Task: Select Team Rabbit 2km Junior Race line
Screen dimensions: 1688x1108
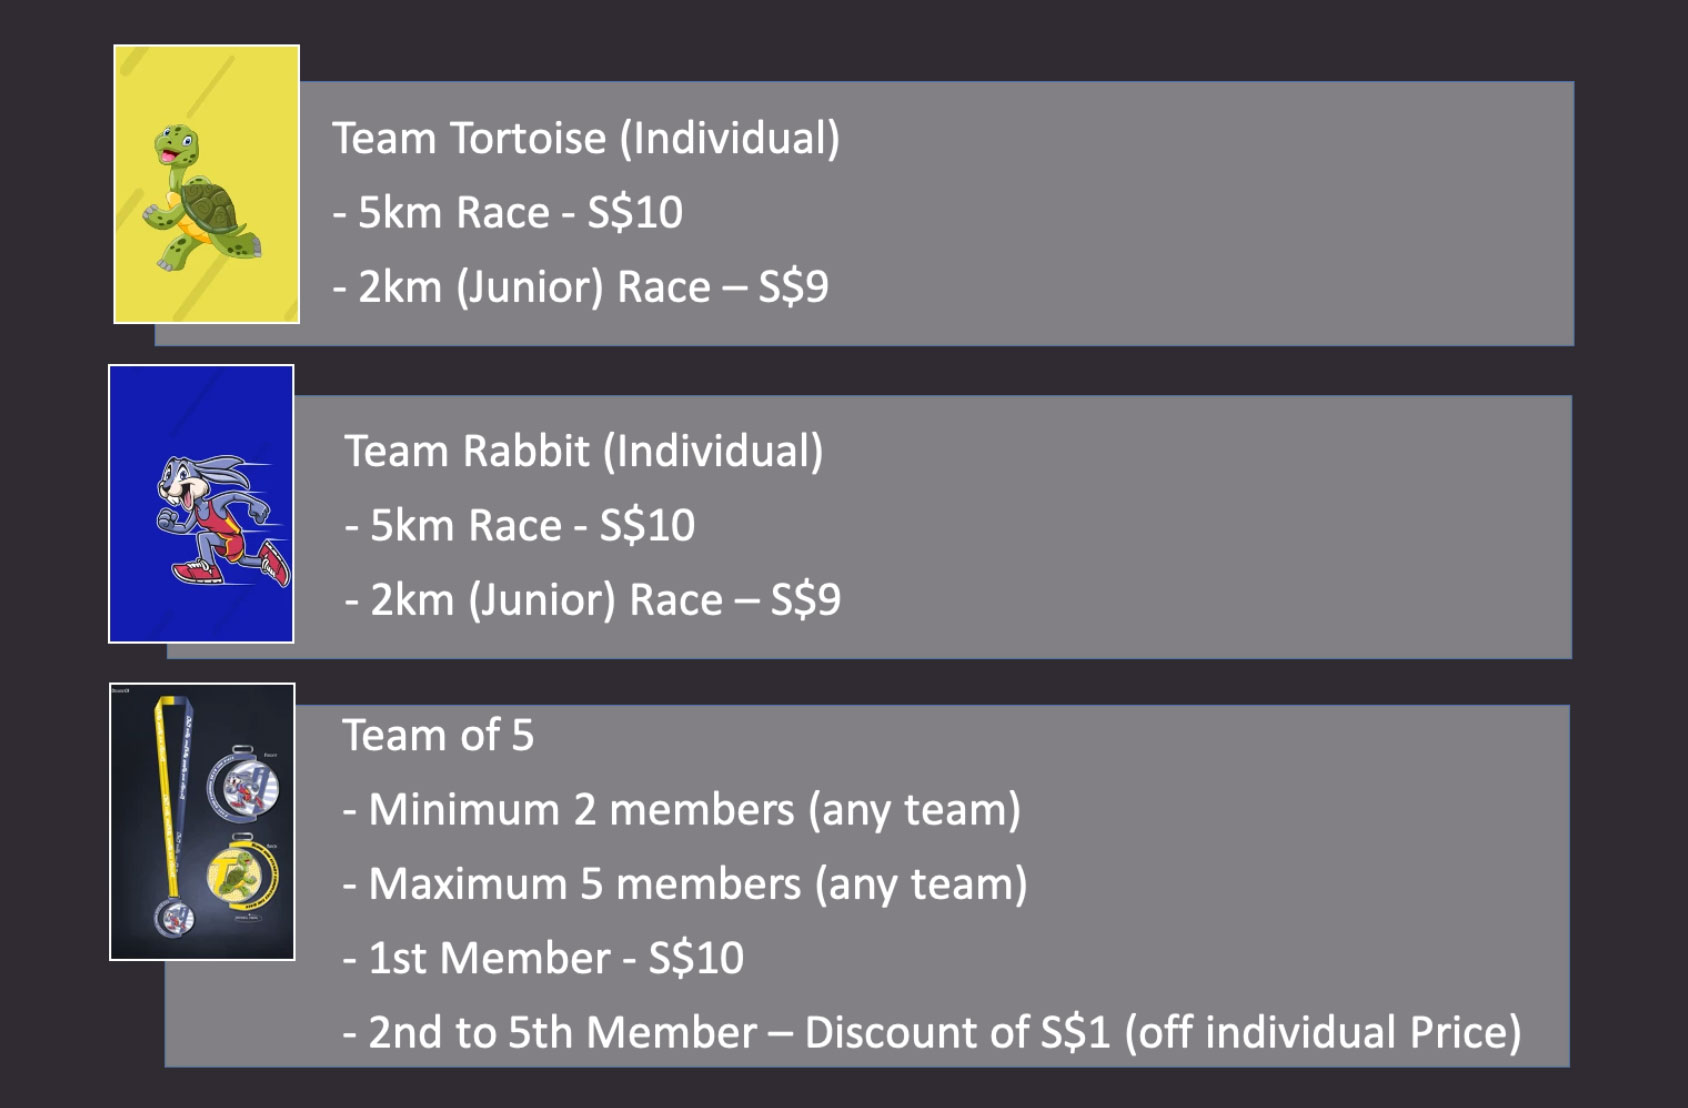Action: pyautogui.click(x=593, y=600)
